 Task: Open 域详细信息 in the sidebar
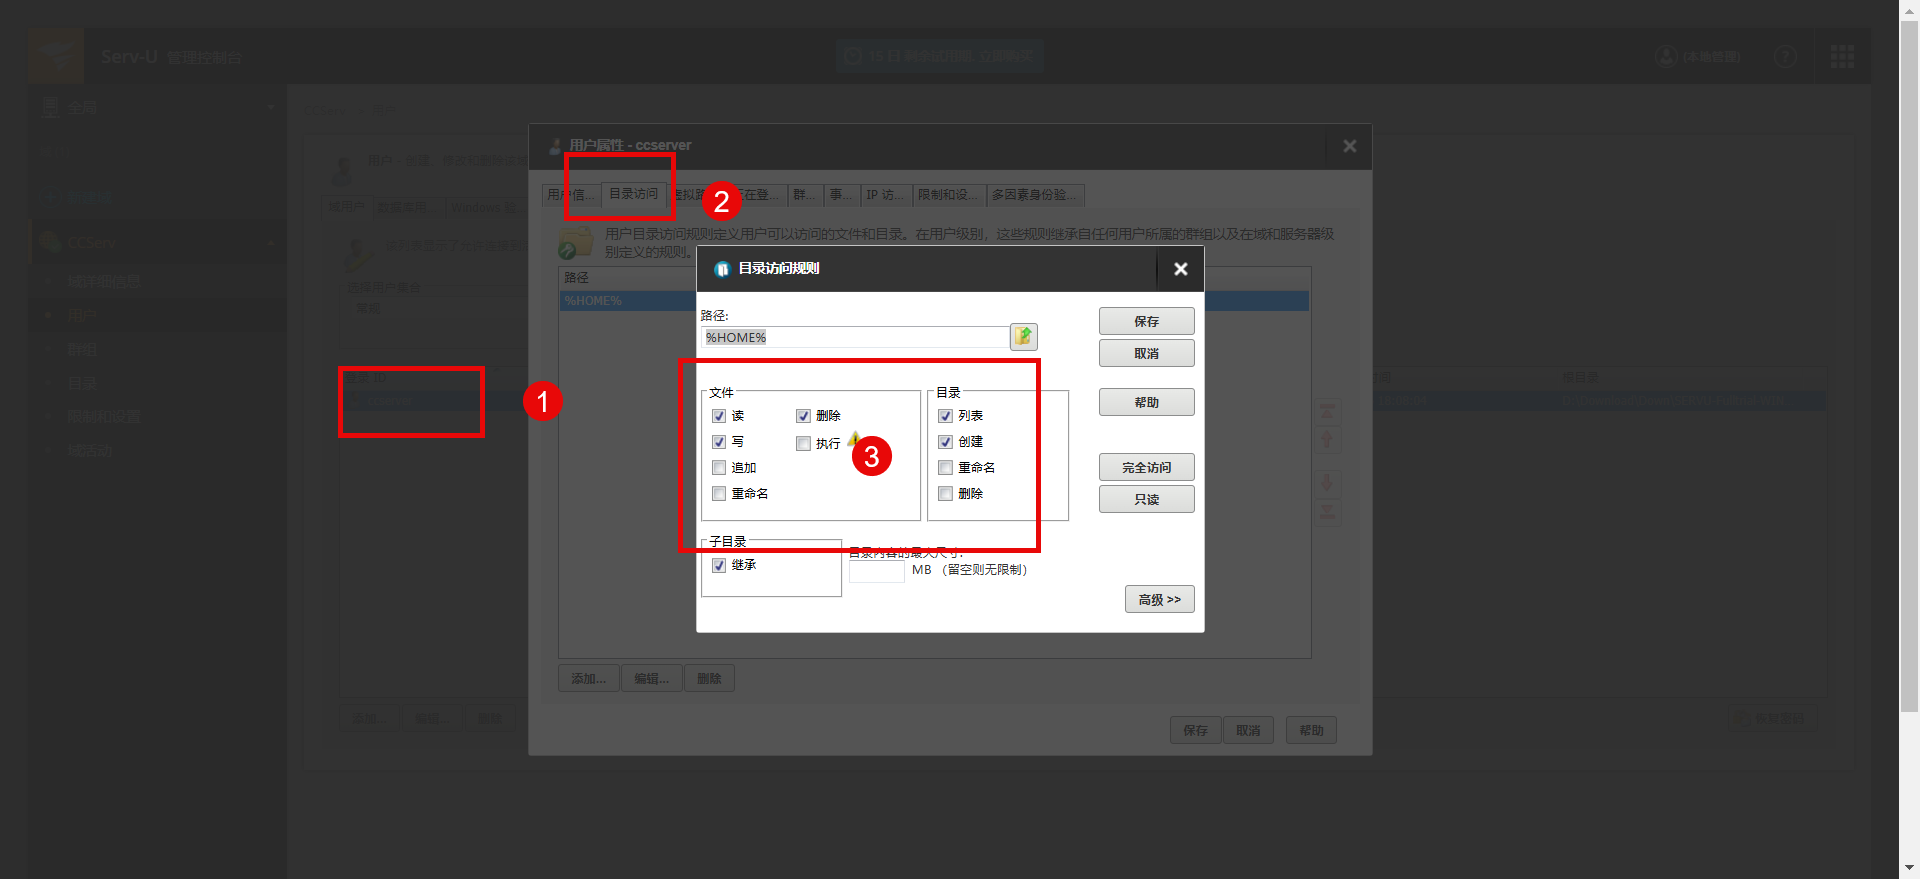pos(104,281)
